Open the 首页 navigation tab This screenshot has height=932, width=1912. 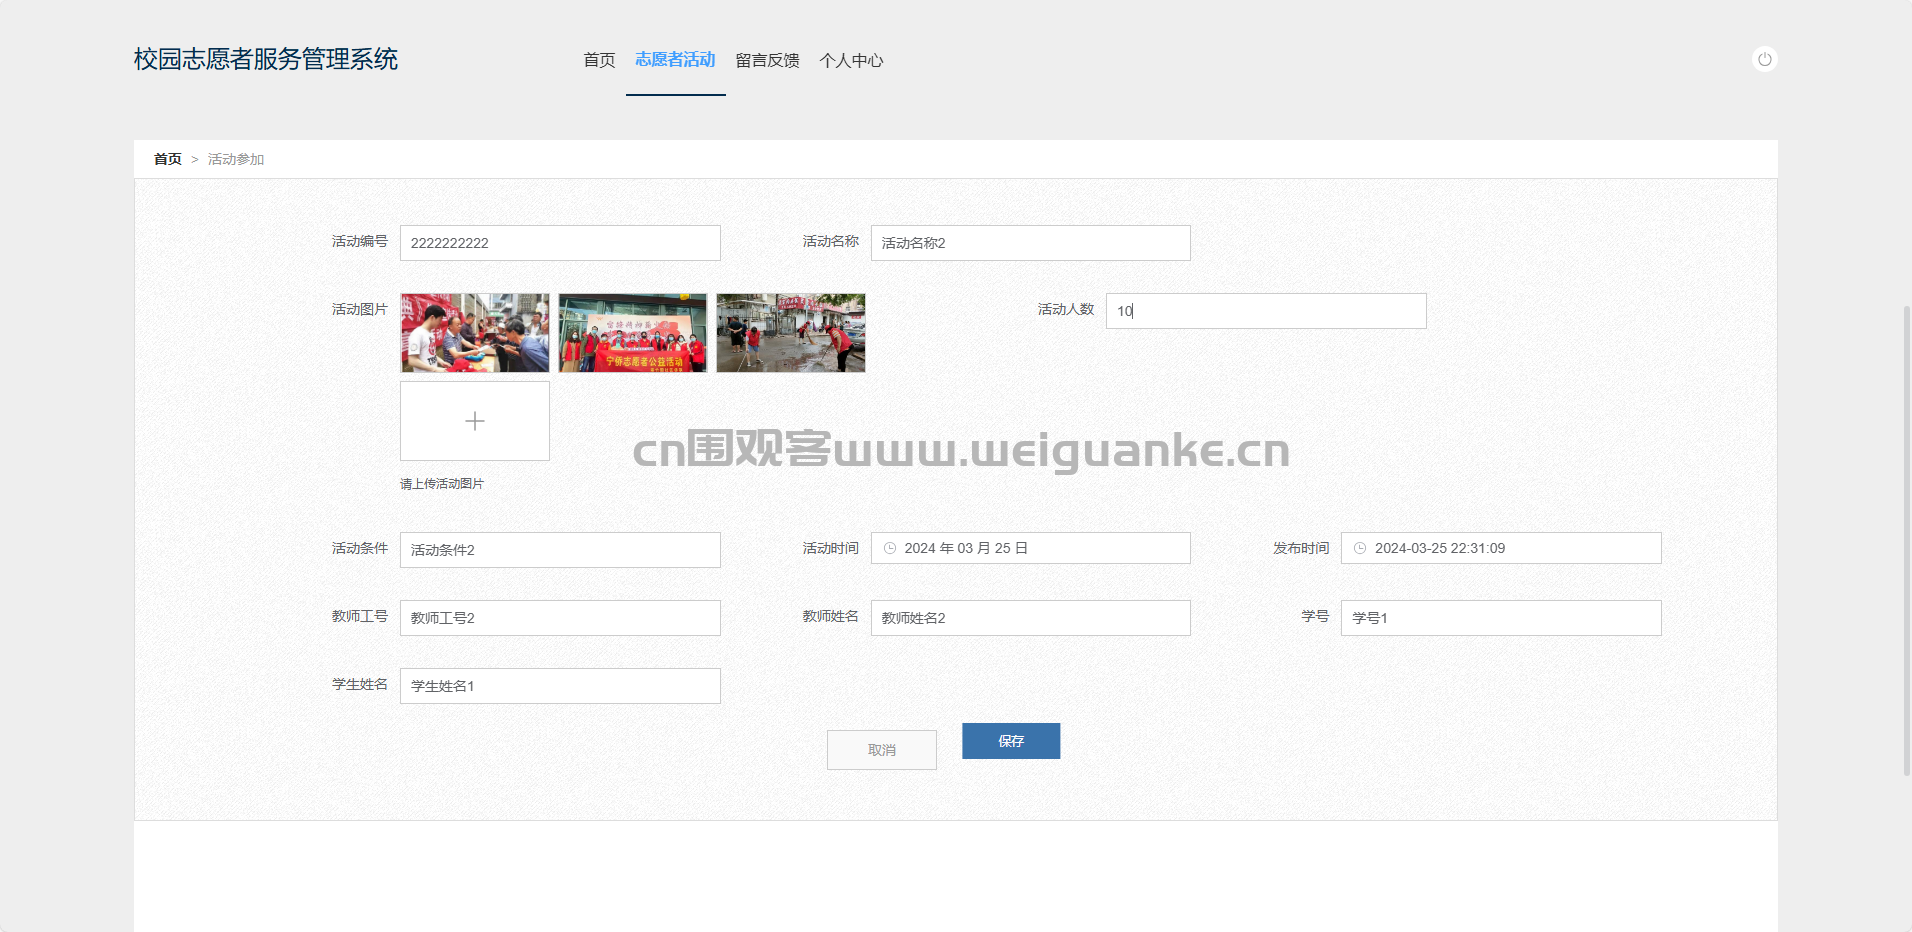tap(599, 60)
